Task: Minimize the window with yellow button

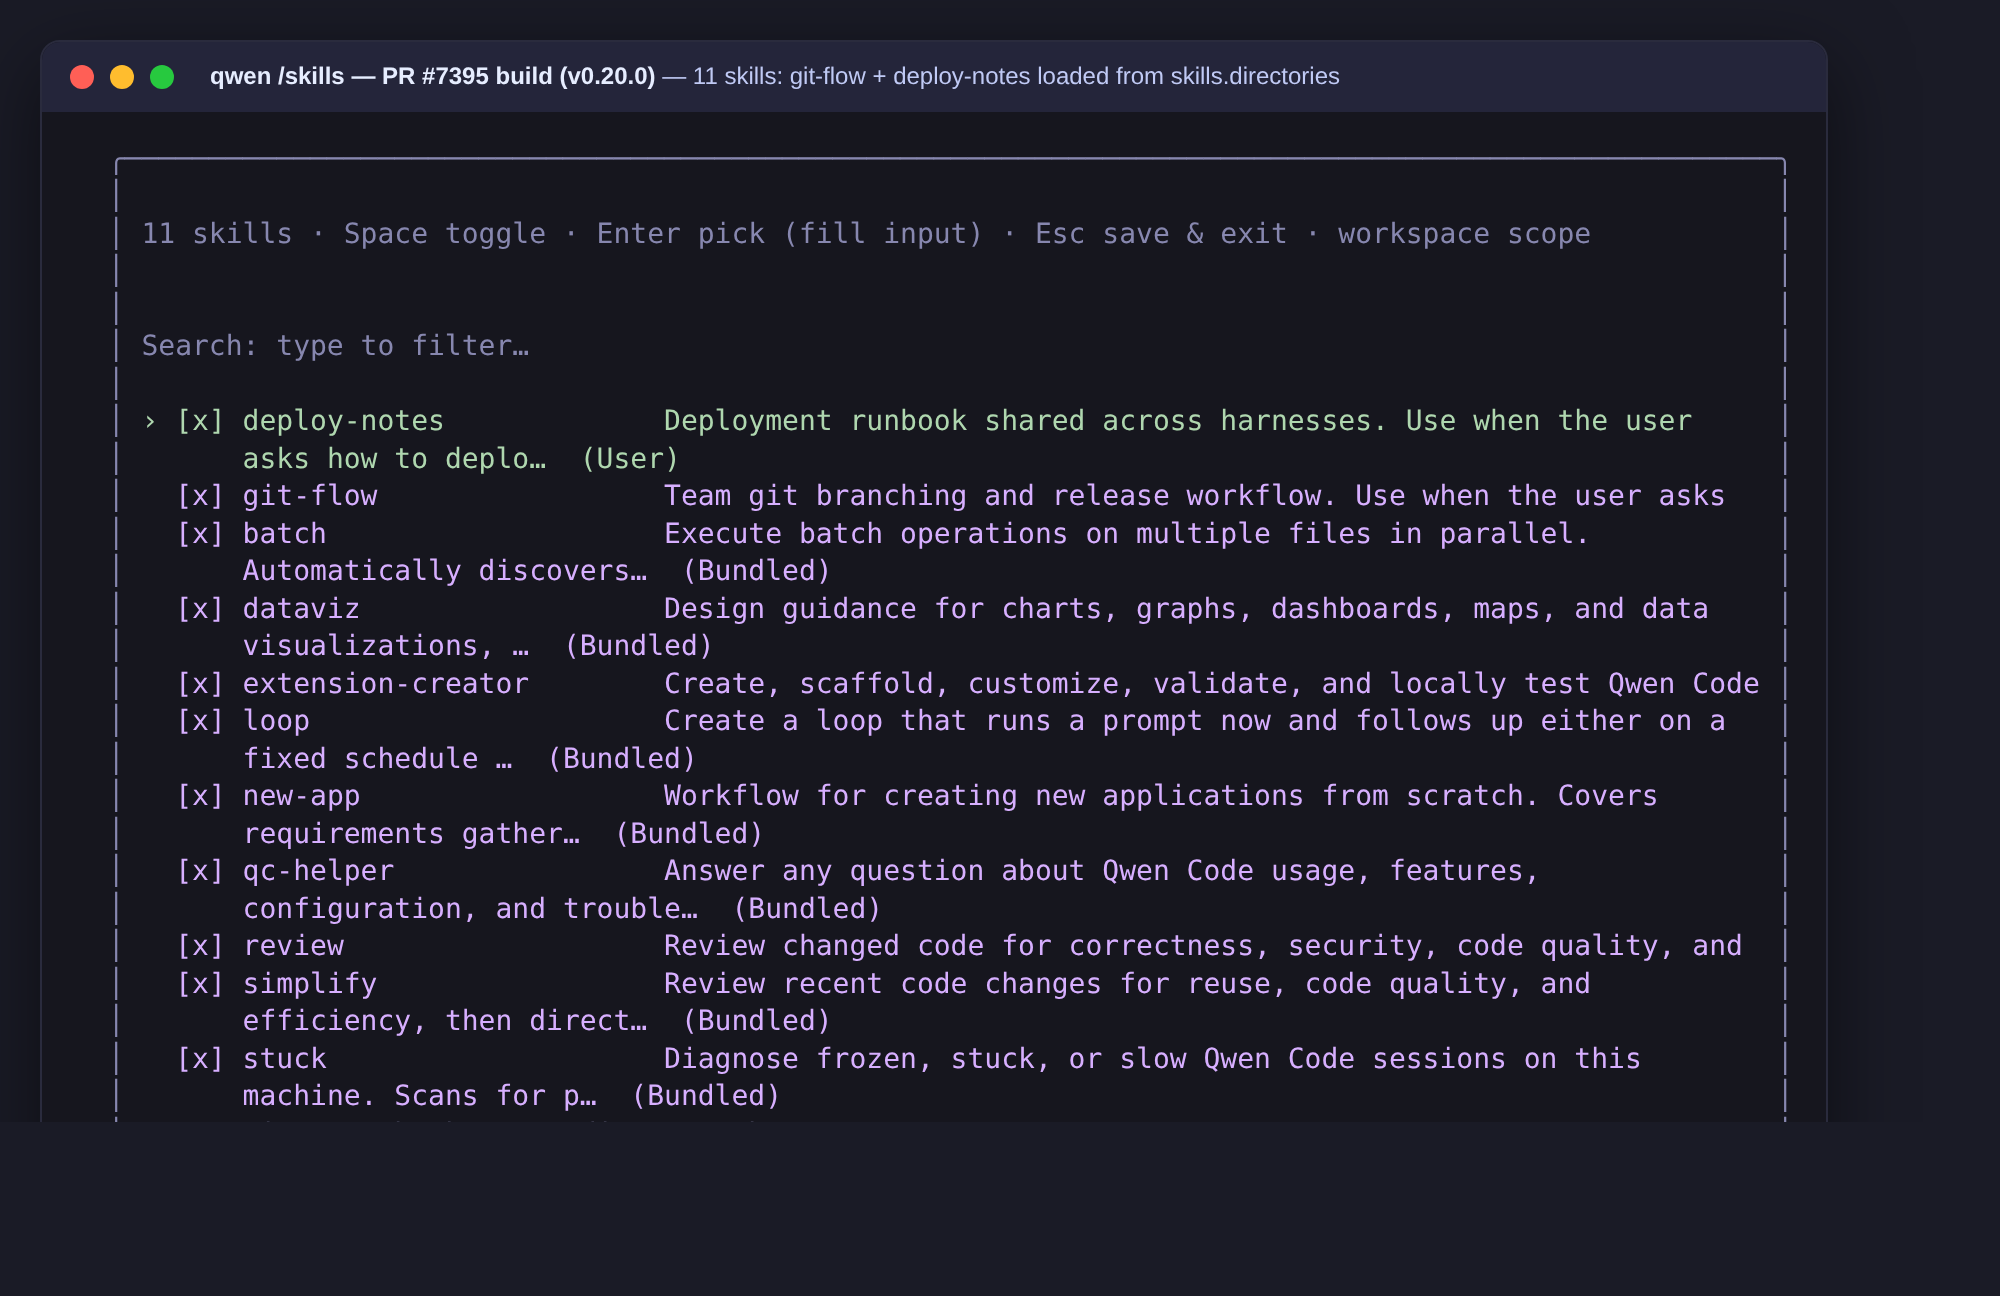Action: point(122,77)
